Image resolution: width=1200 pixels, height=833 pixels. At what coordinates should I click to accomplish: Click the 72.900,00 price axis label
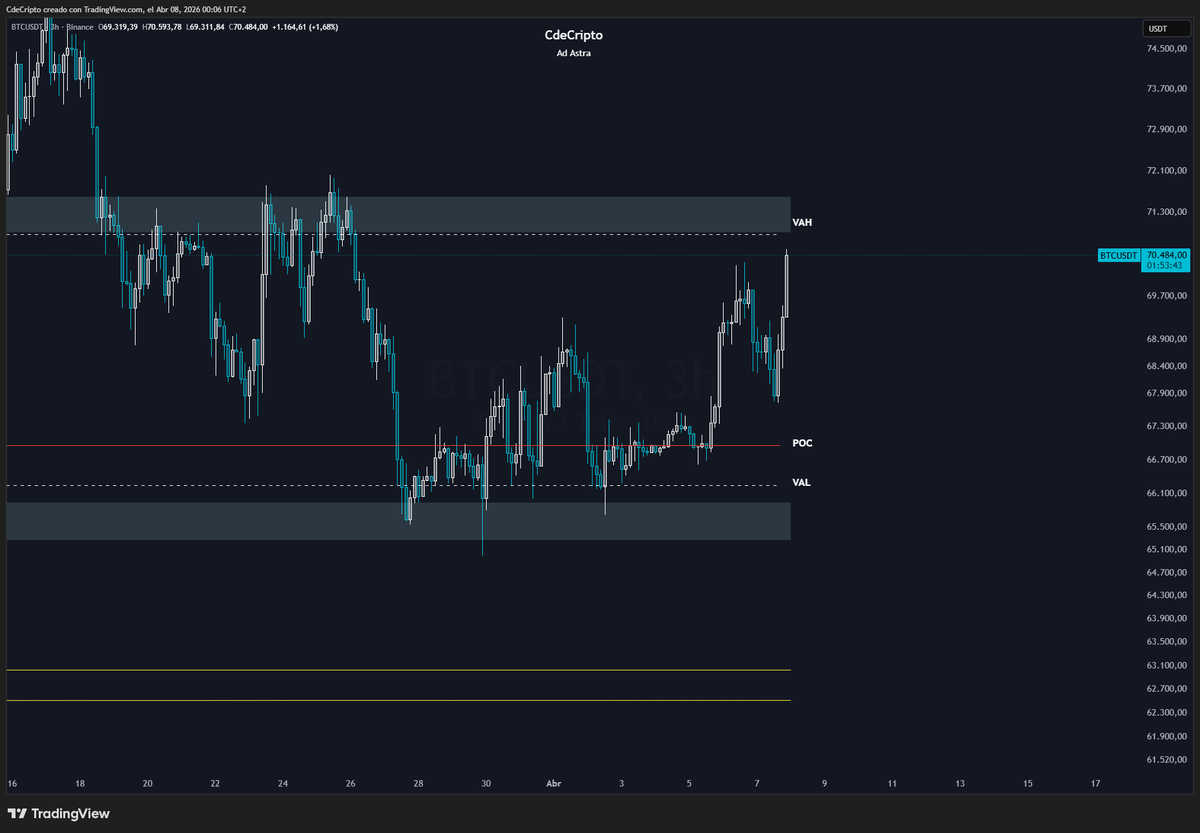1166,130
